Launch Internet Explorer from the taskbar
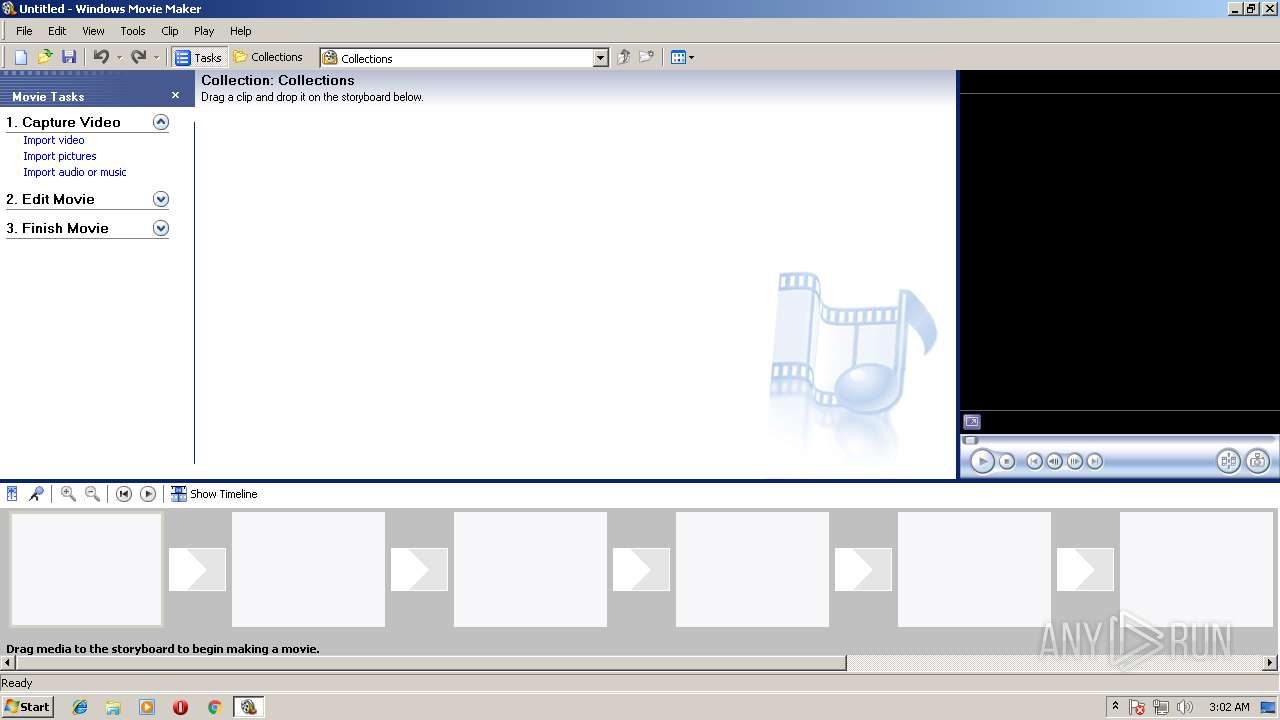 pos(80,707)
